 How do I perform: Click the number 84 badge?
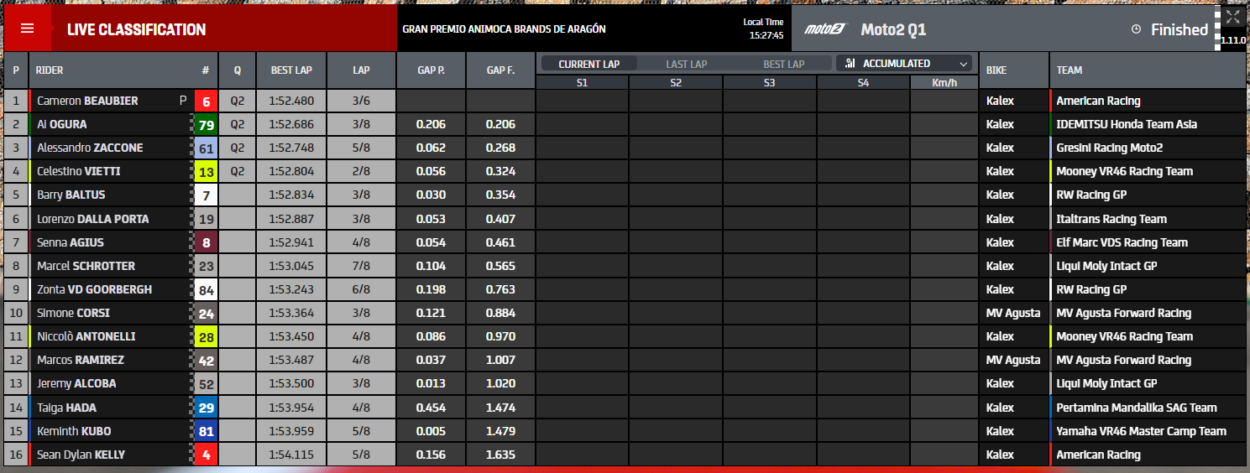coord(205,290)
